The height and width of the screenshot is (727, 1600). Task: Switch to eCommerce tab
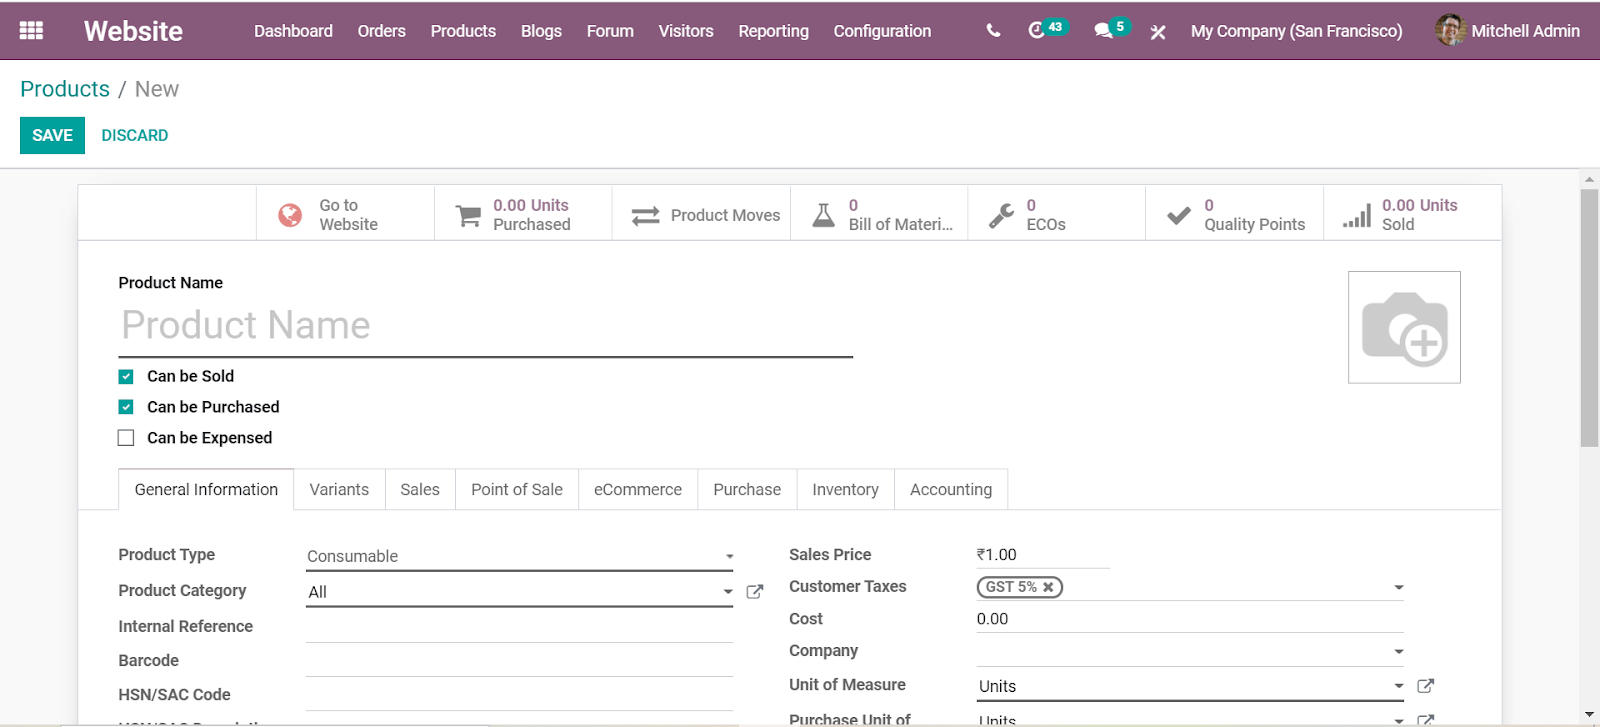point(638,489)
